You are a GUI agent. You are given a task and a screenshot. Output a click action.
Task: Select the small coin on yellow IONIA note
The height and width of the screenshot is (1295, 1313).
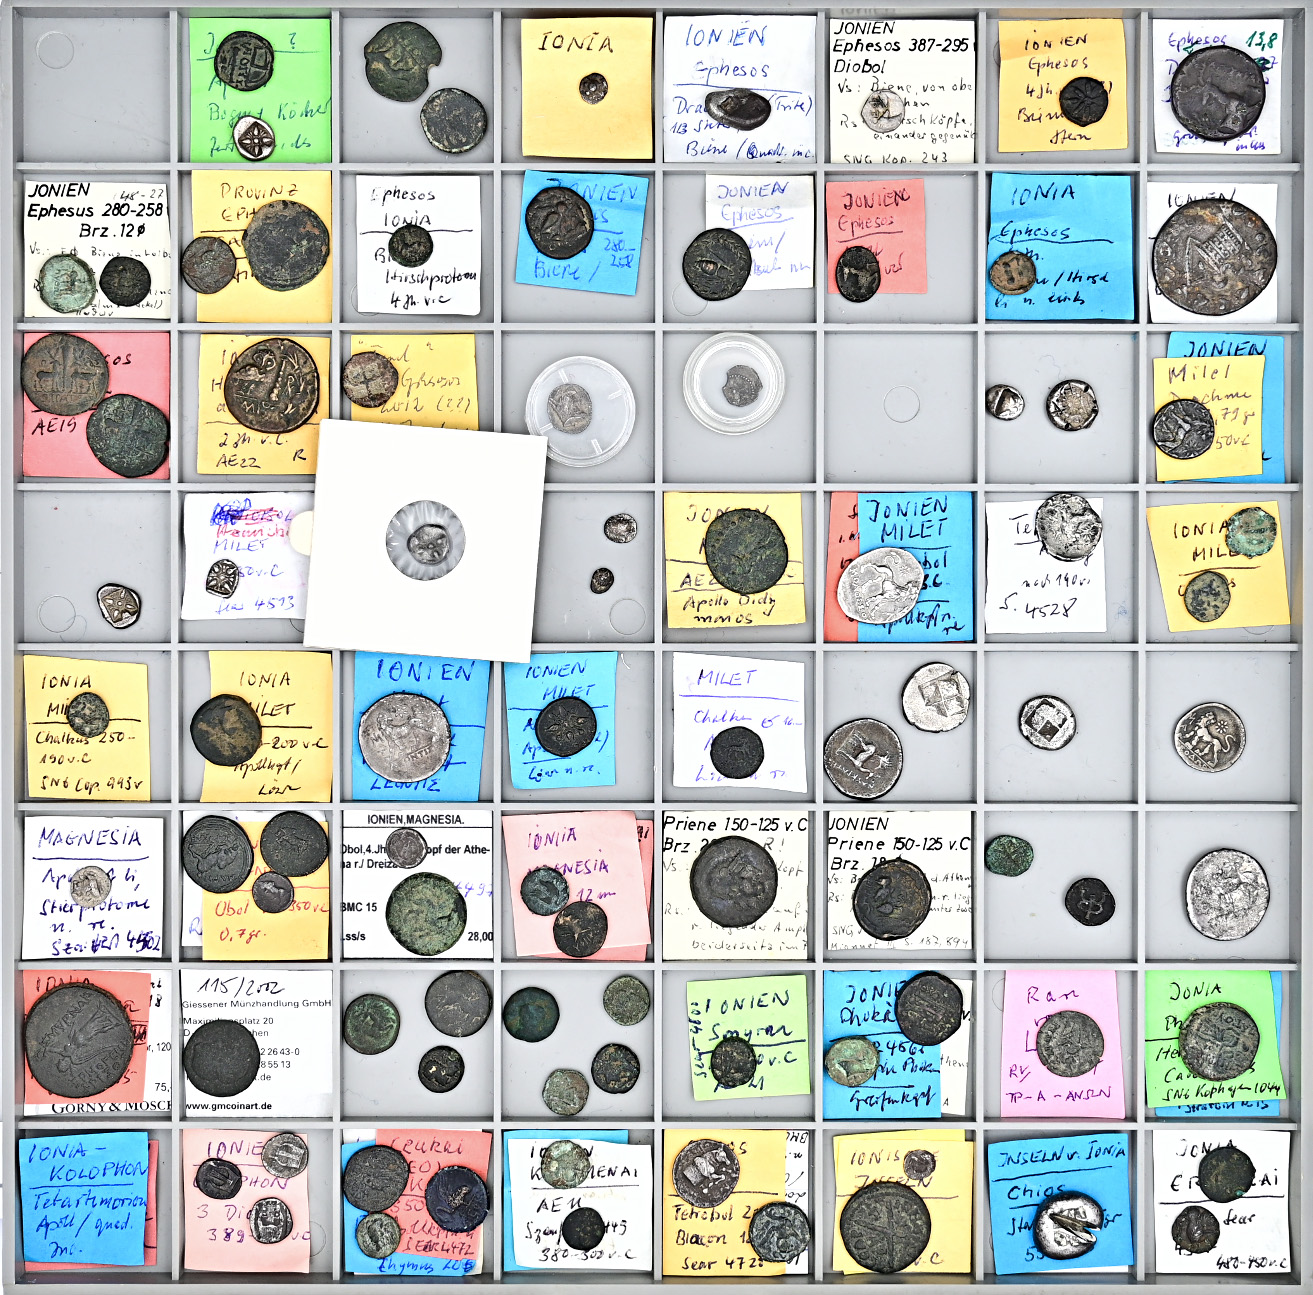point(593,88)
